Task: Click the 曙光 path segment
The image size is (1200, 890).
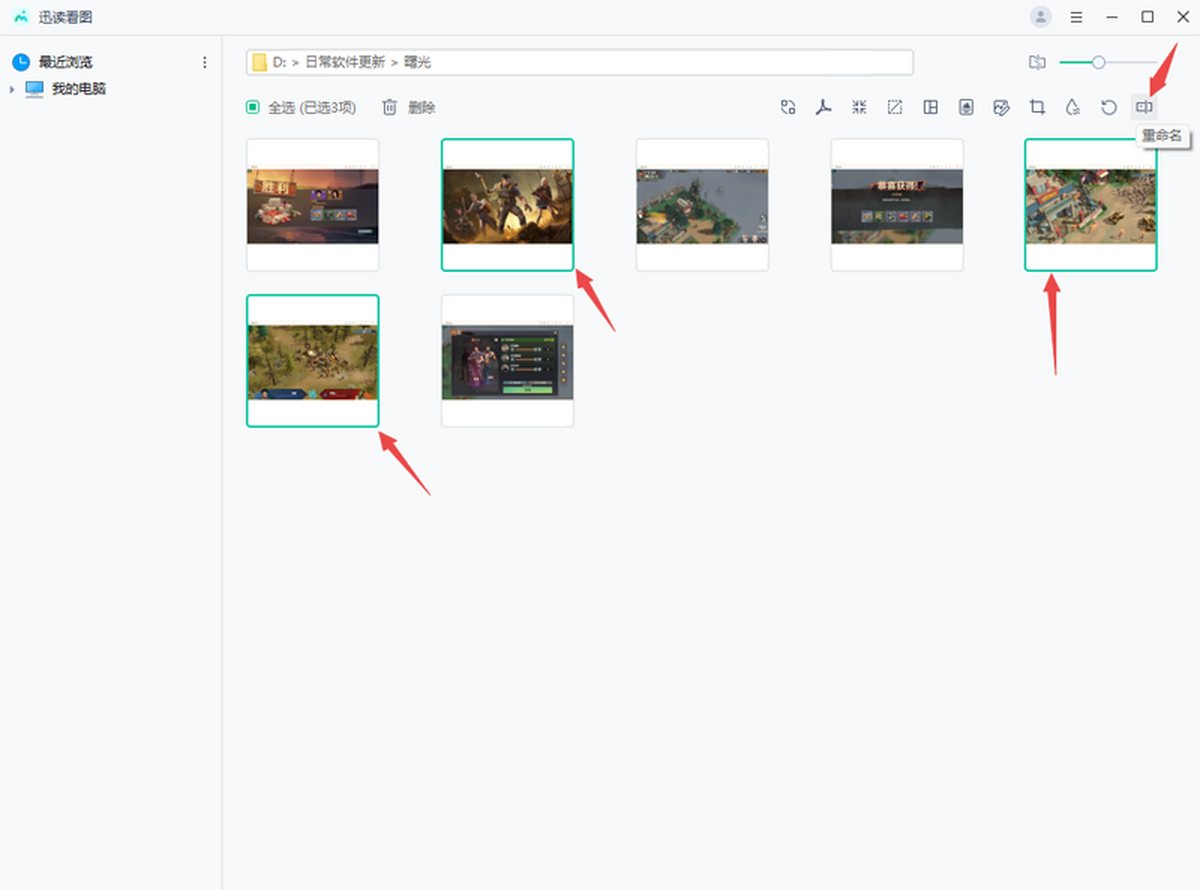Action: (418, 62)
